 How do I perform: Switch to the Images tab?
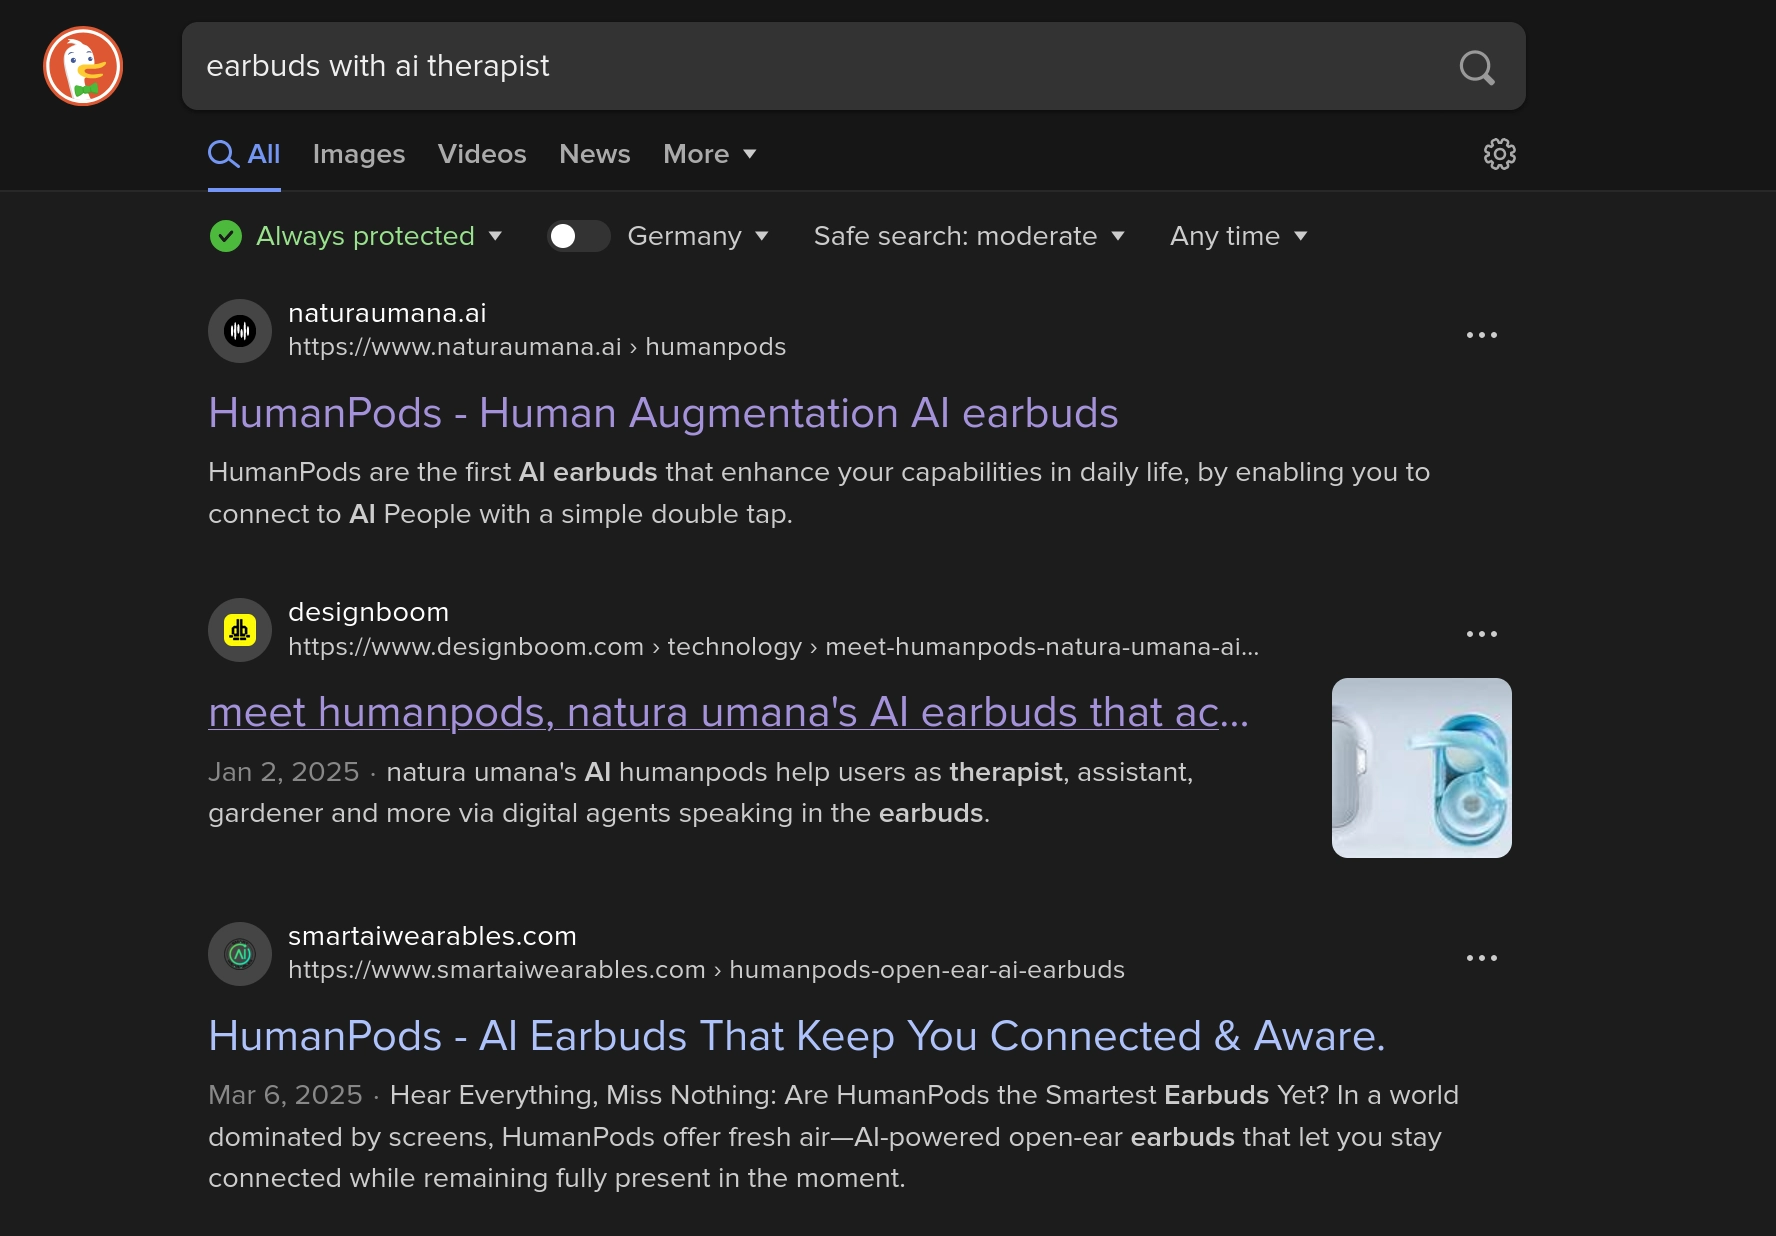click(x=359, y=154)
